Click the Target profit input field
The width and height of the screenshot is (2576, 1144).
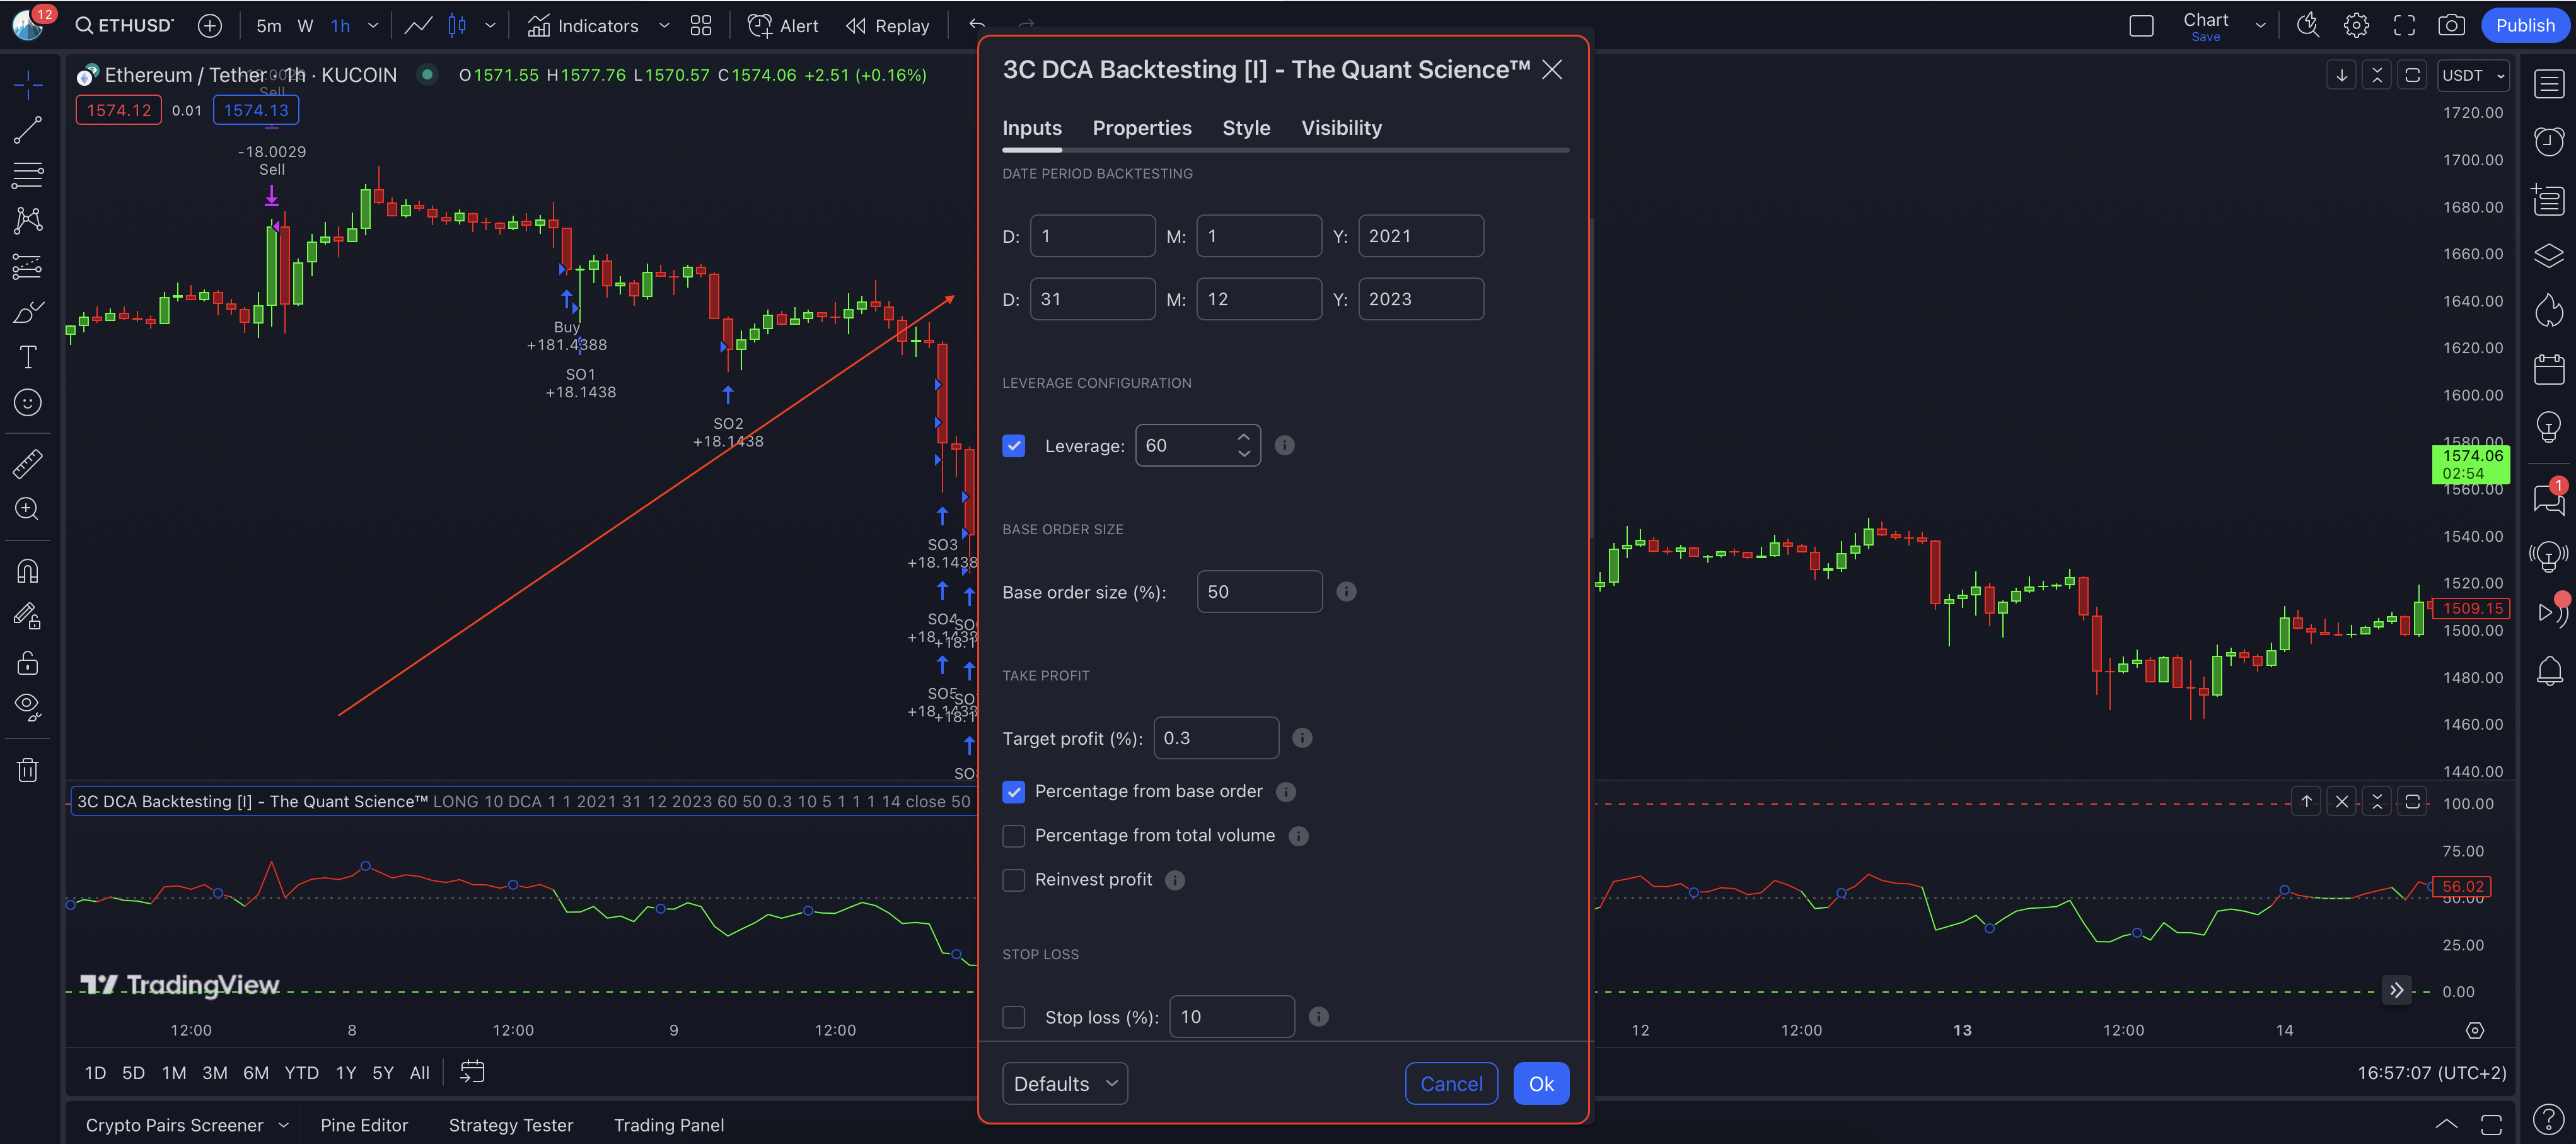[x=1215, y=738]
